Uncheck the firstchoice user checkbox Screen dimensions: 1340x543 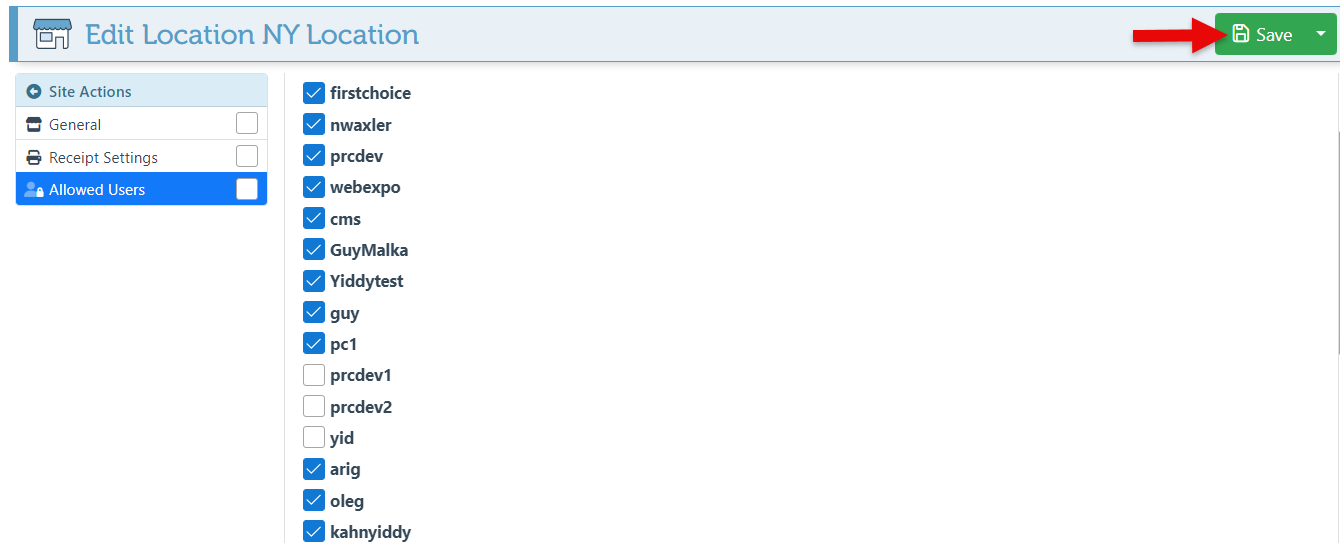314,93
